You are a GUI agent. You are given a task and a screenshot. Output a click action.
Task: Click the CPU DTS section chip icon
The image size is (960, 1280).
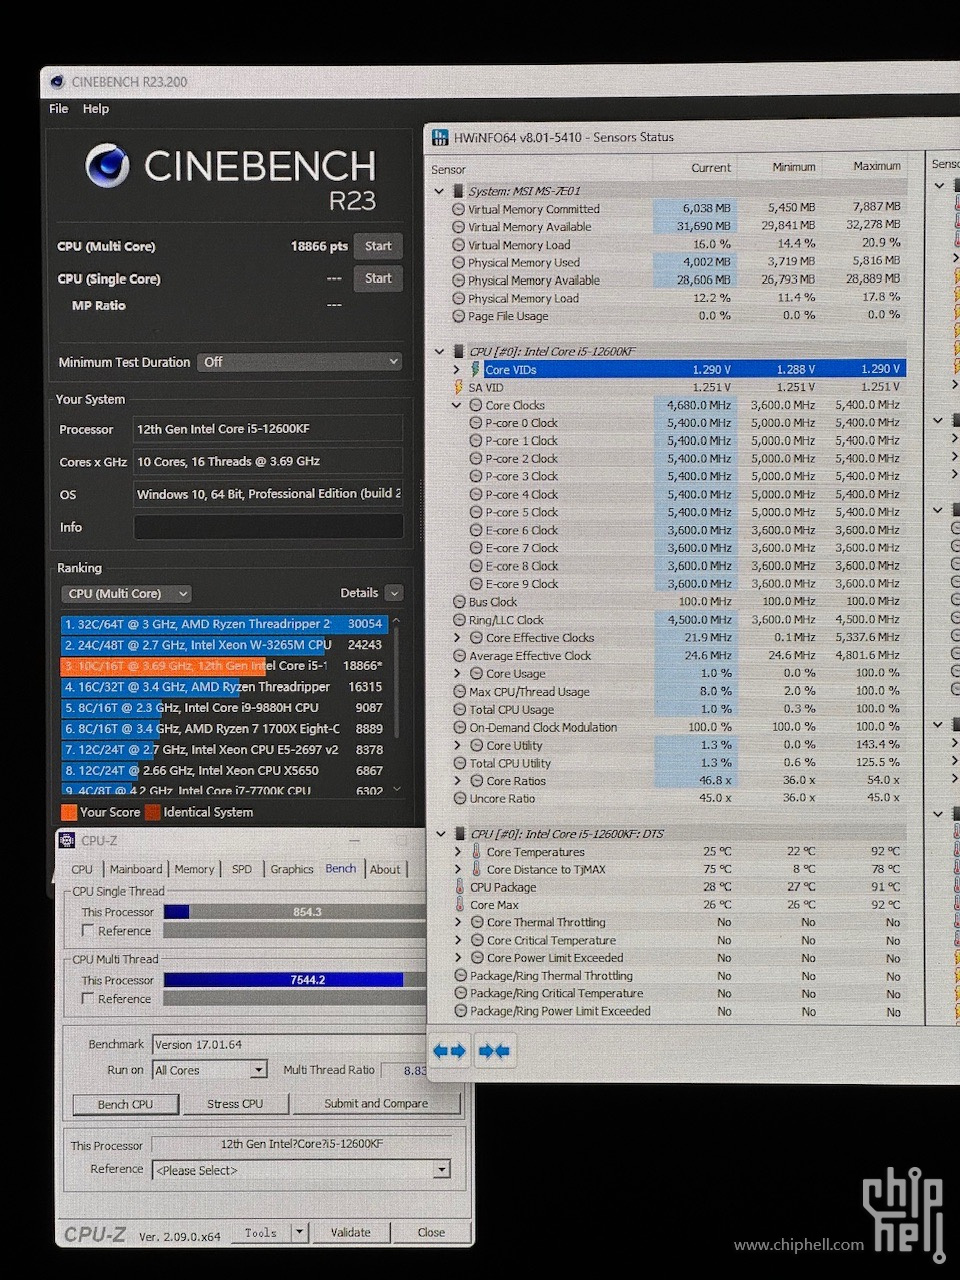(460, 833)
